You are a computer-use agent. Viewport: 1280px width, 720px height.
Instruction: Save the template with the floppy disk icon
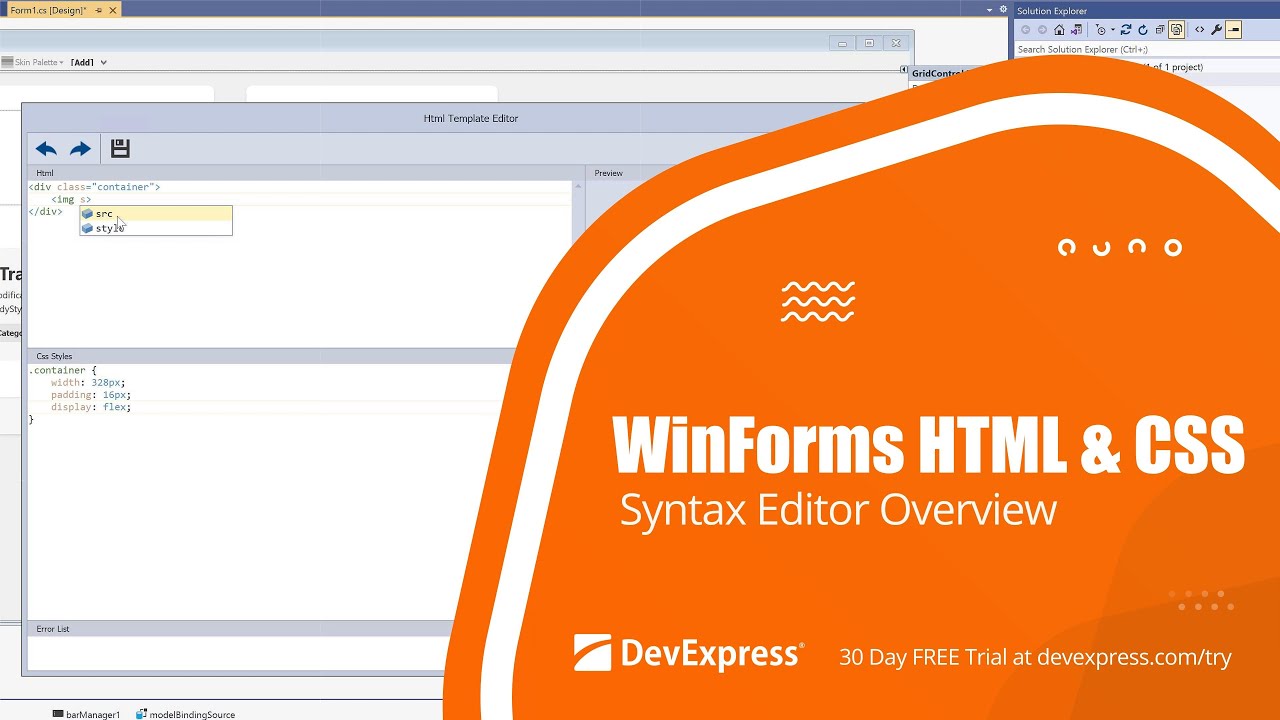coord(120,148)
